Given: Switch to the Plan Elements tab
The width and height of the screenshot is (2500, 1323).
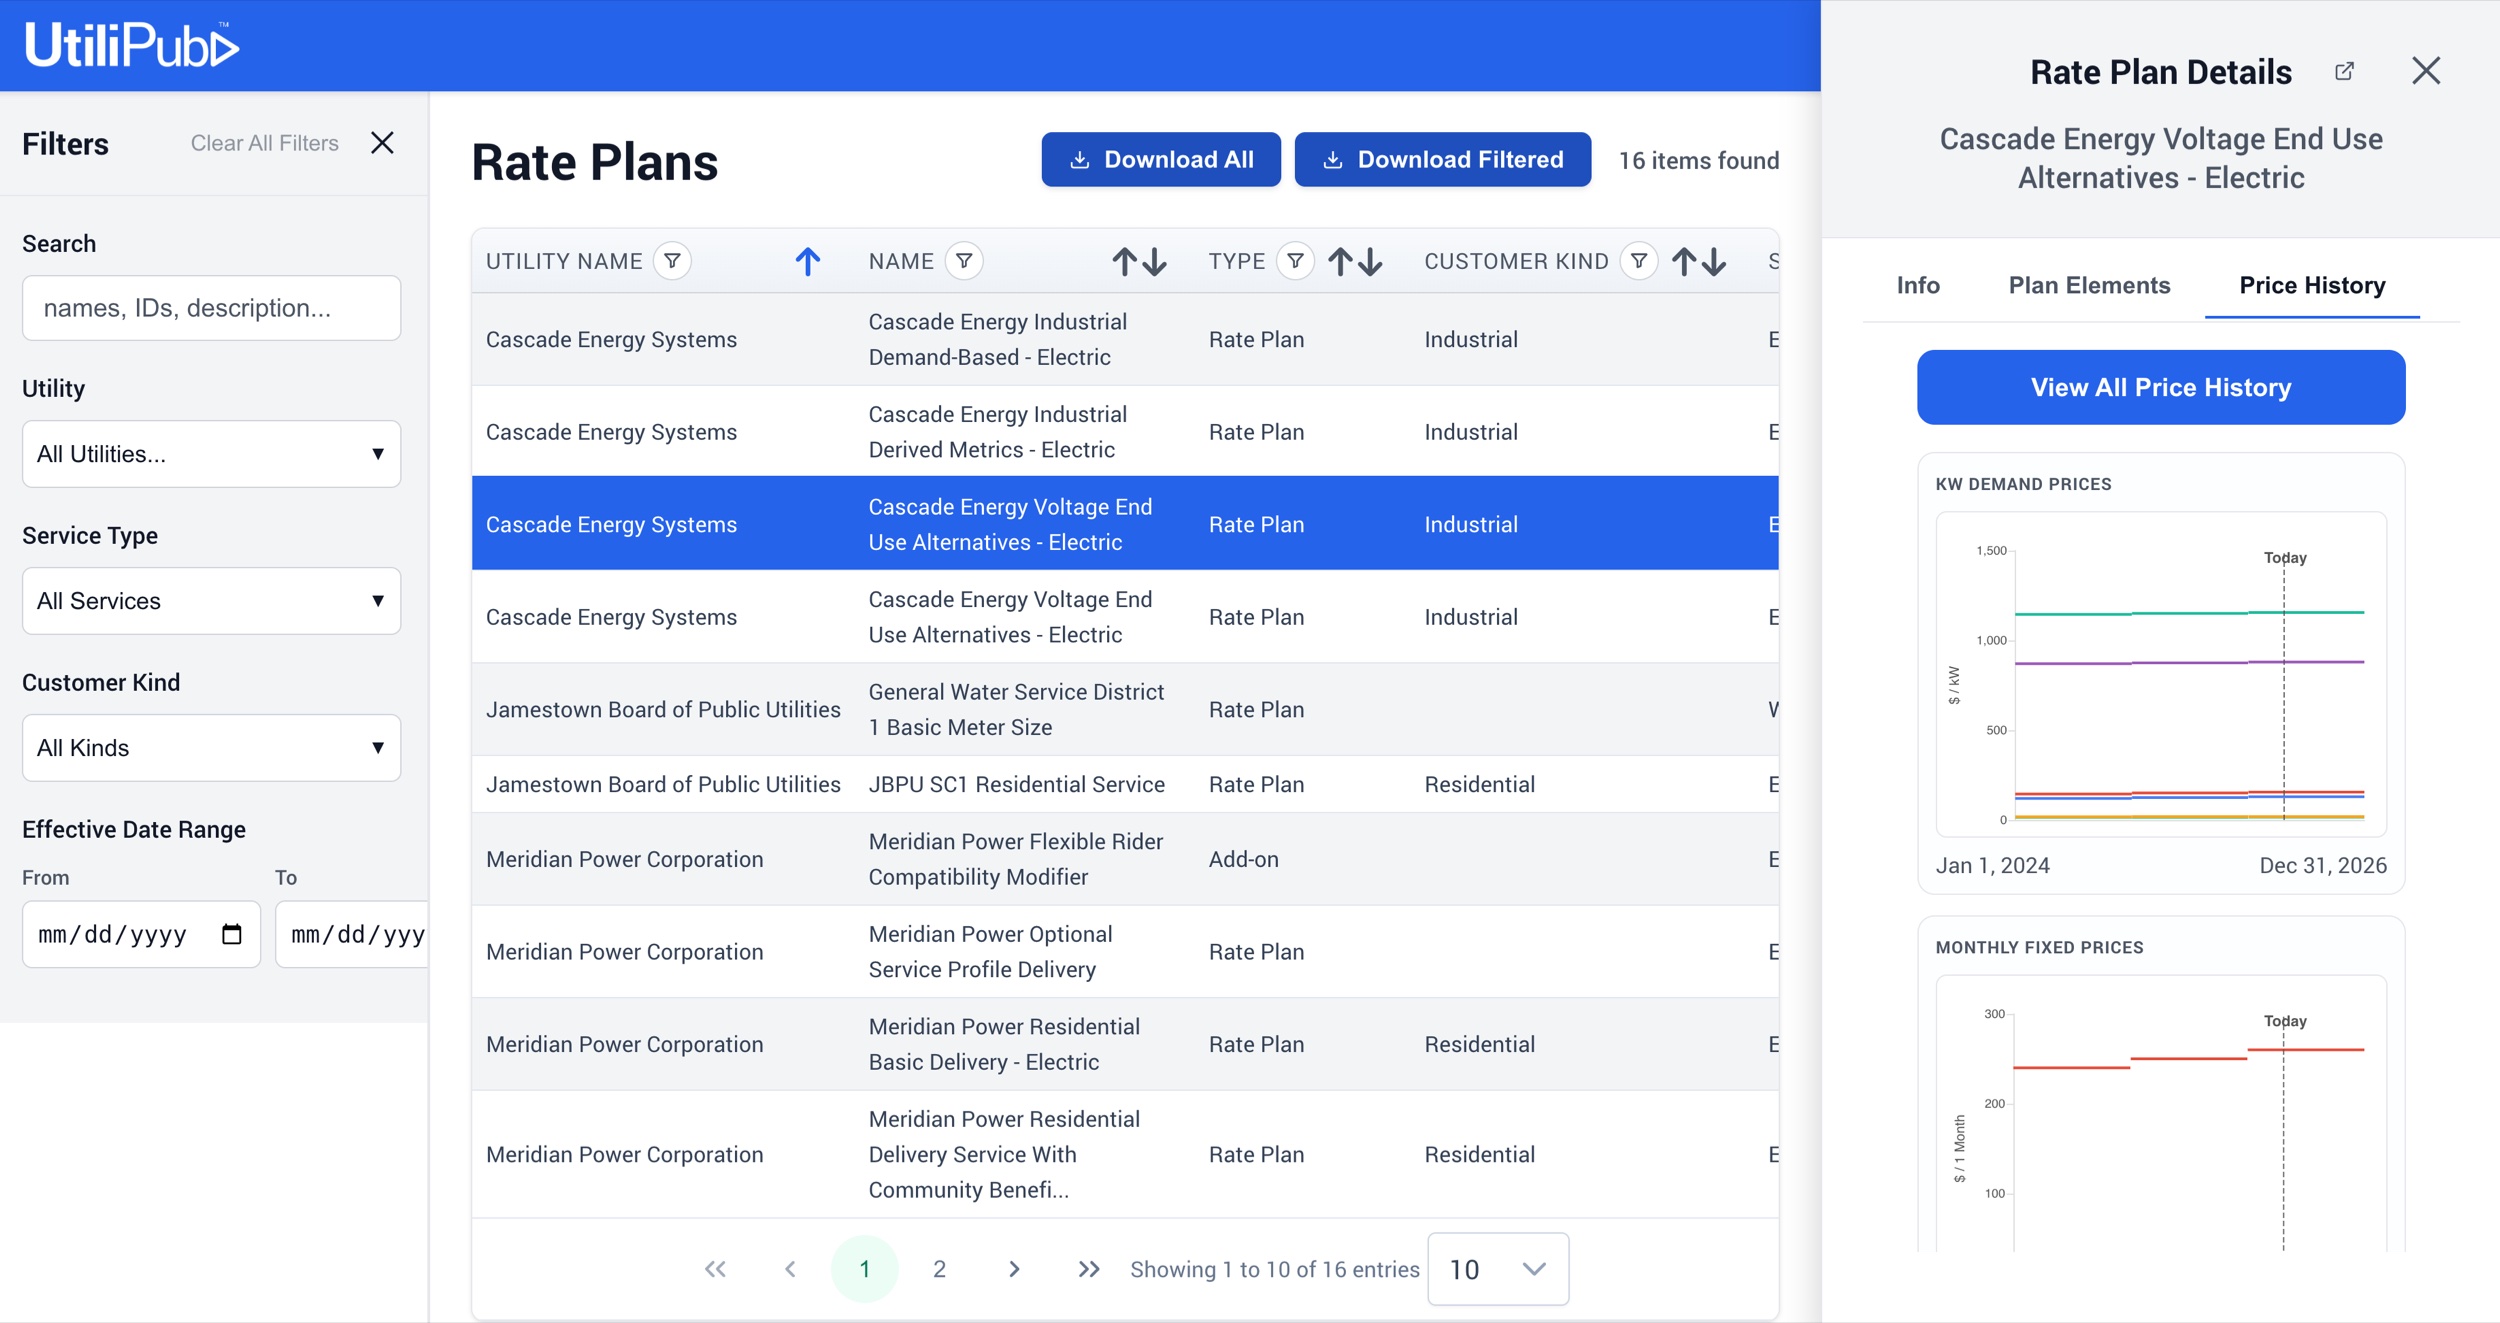Looking at the screenshot, I should pos(2089,286).
